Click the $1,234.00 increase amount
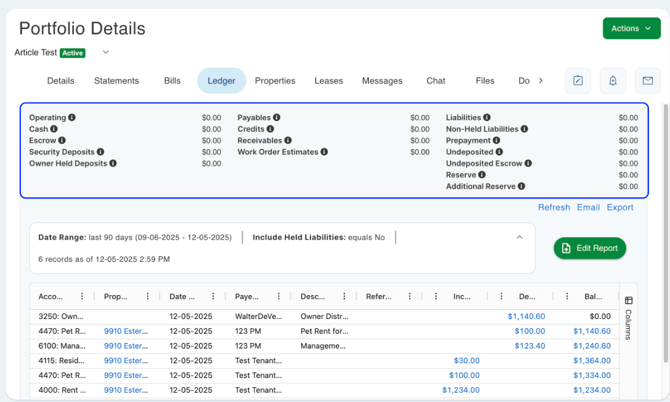 [x=461, y=390]
